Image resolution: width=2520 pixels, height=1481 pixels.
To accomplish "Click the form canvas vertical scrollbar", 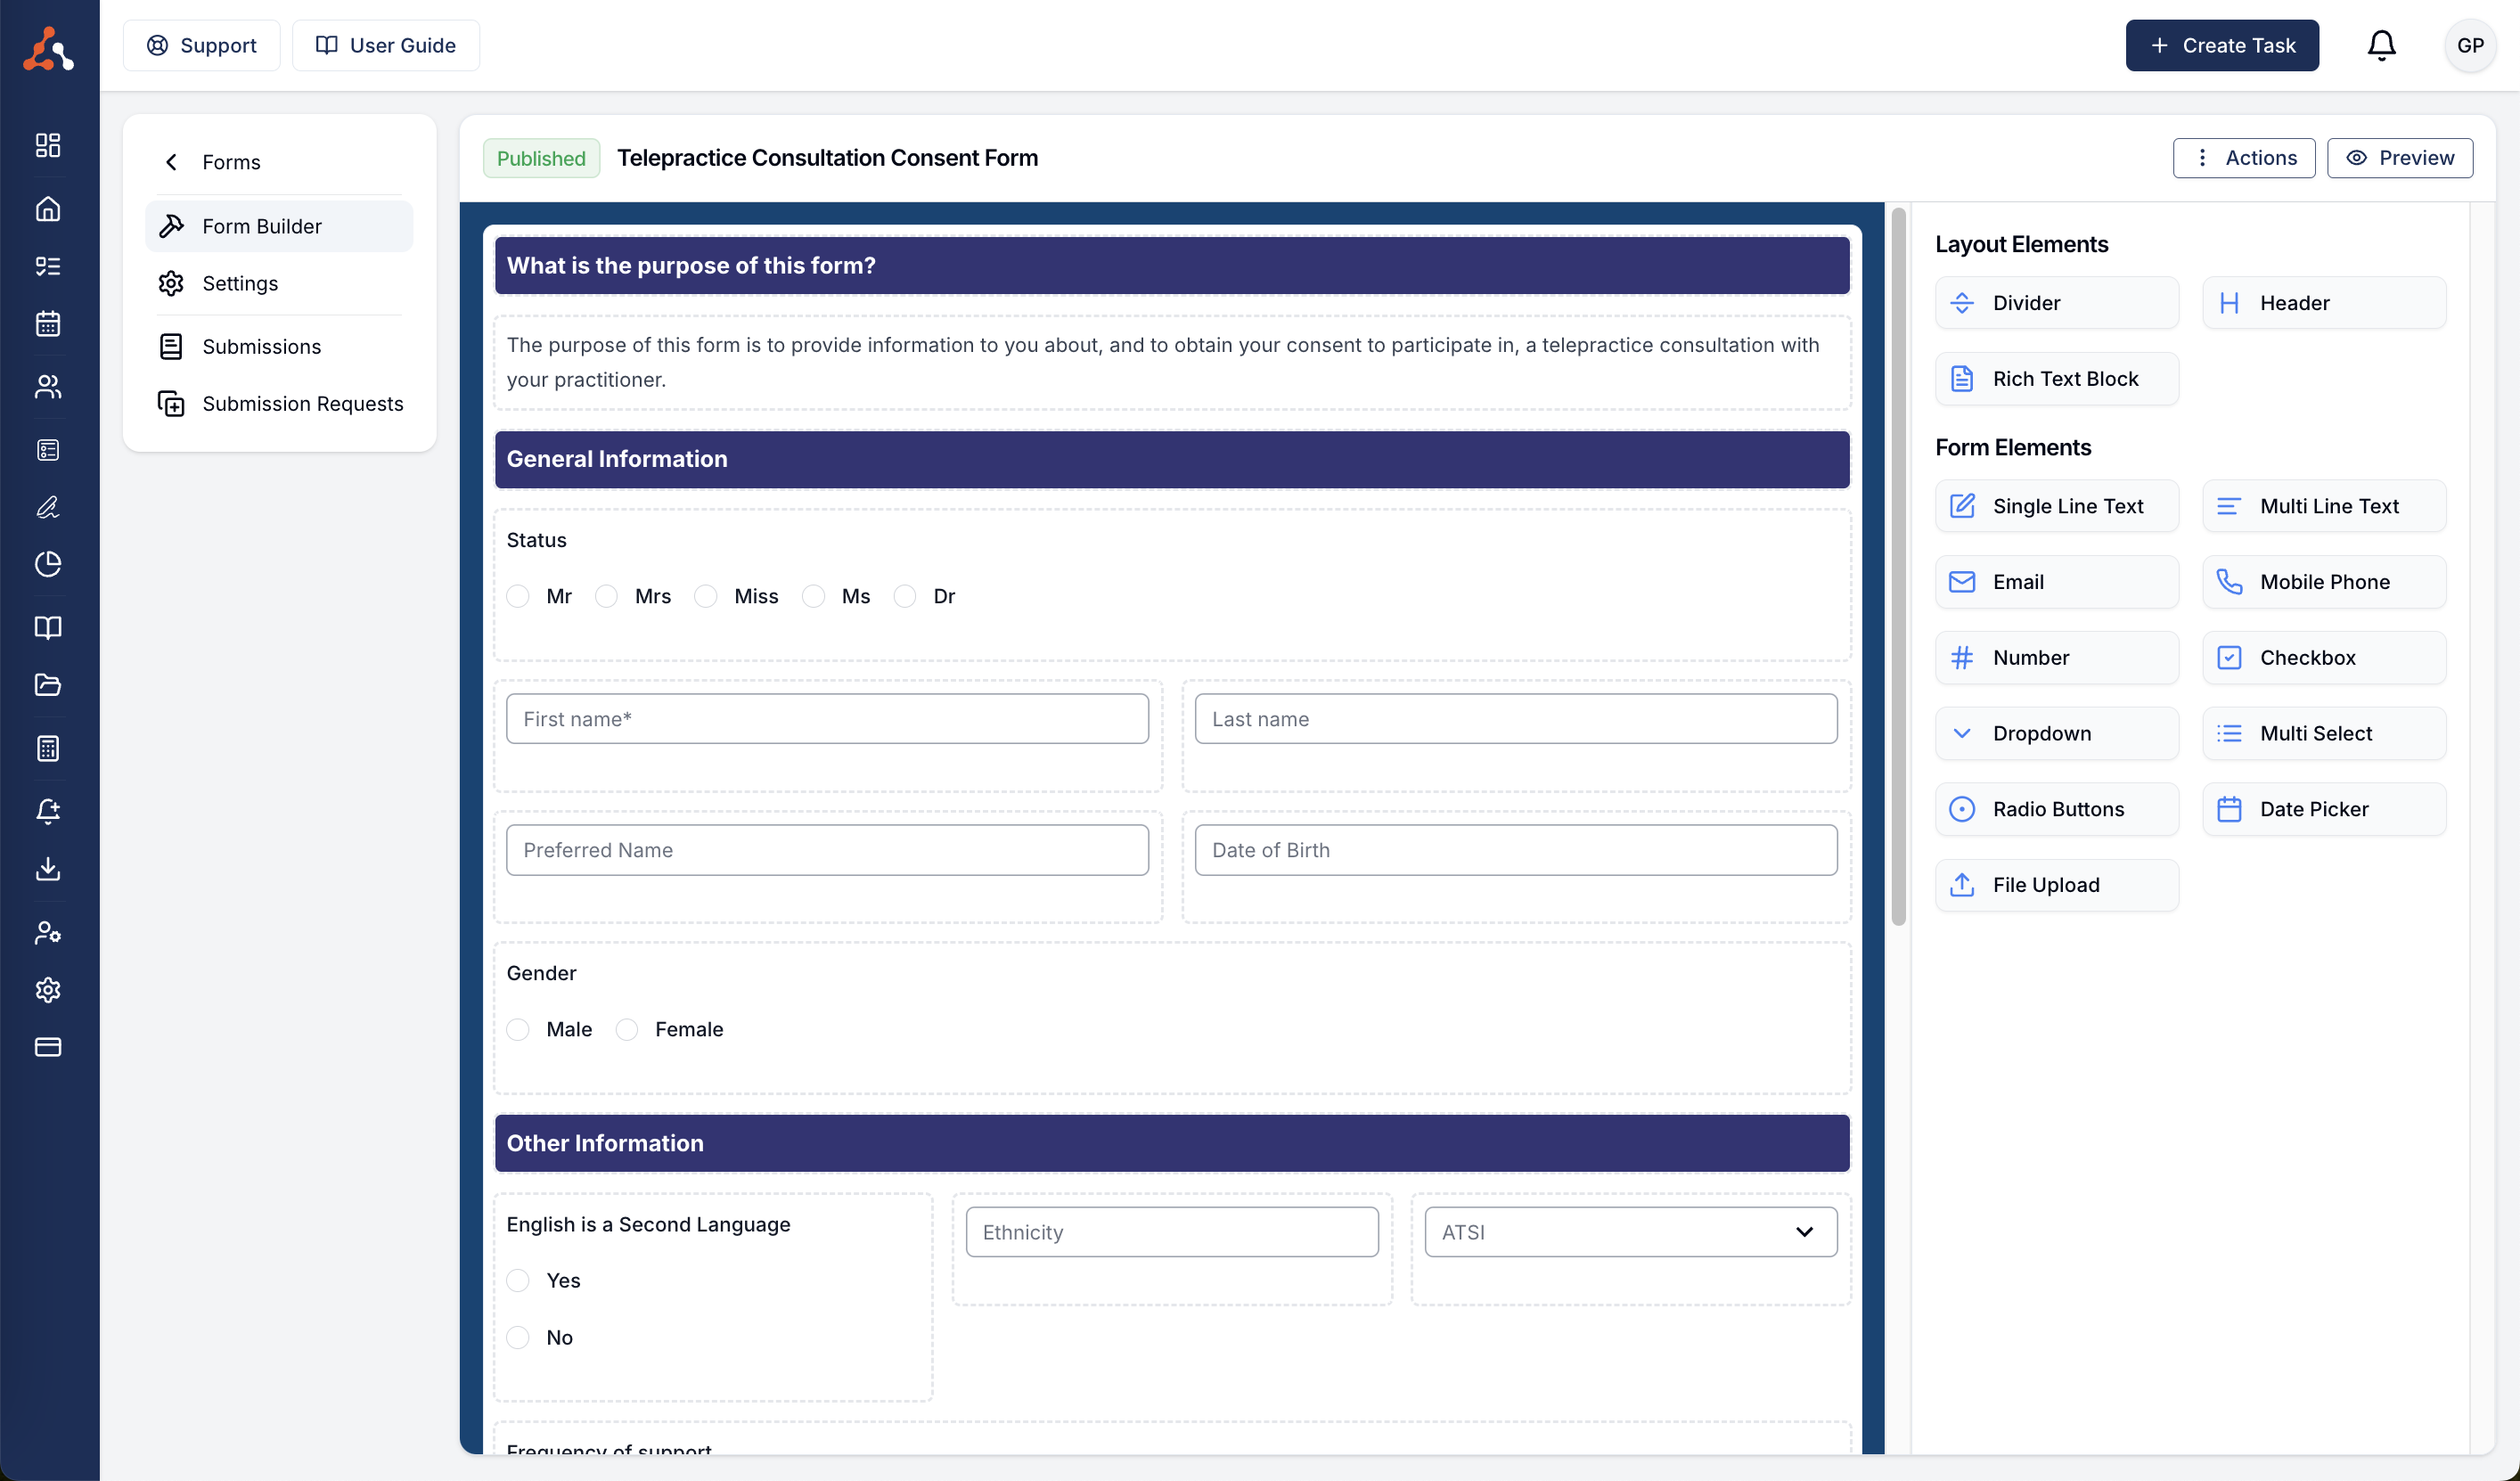I will tap(1898, 567).
